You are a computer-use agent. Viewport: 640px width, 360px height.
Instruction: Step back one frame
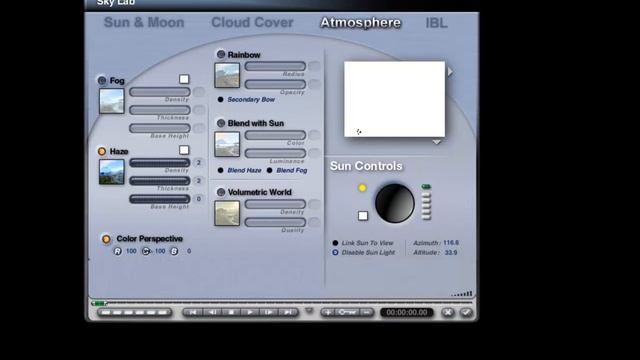212,312
